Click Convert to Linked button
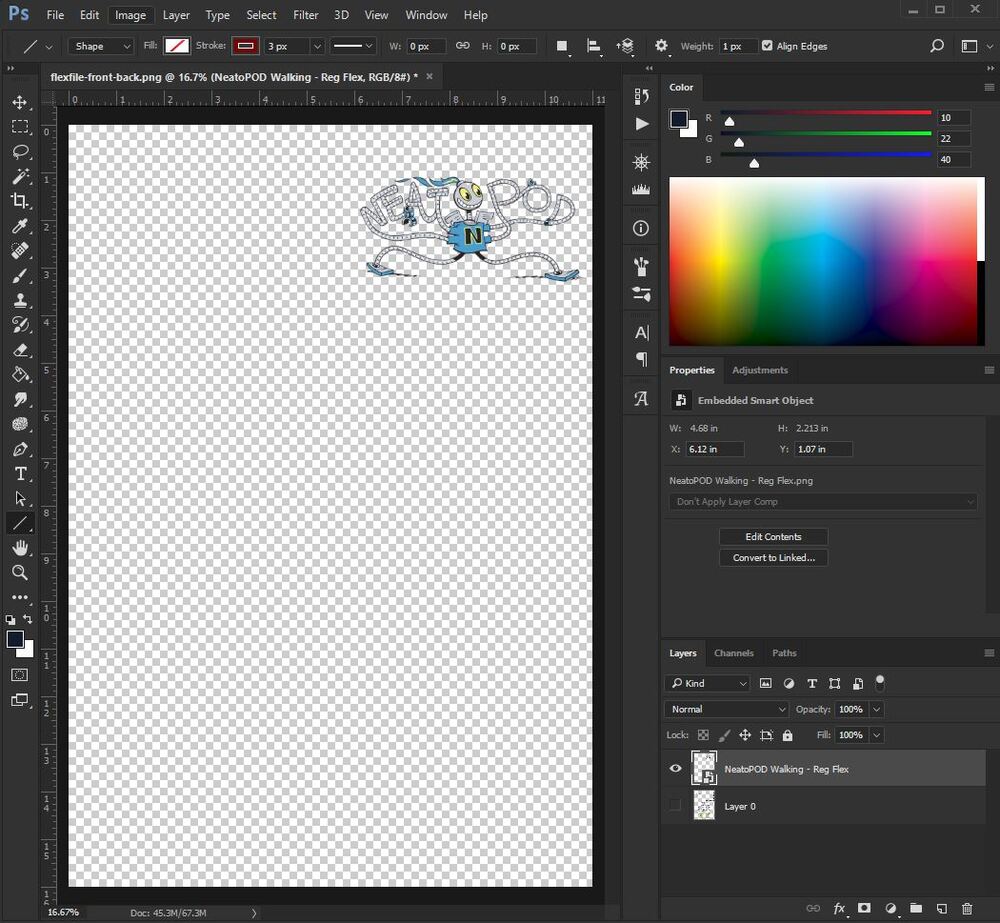The image size is (1000, 923). [x=773, y=557]
